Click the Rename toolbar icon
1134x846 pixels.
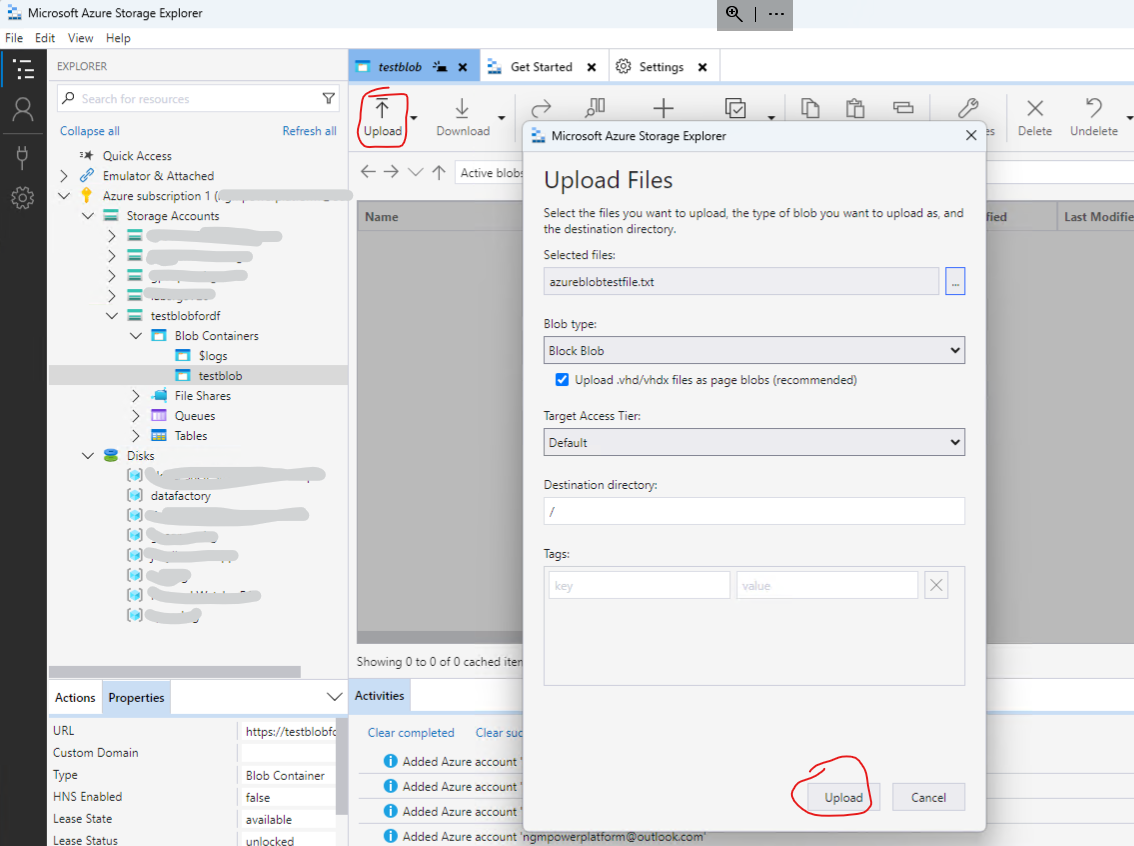tap(903, 108)
